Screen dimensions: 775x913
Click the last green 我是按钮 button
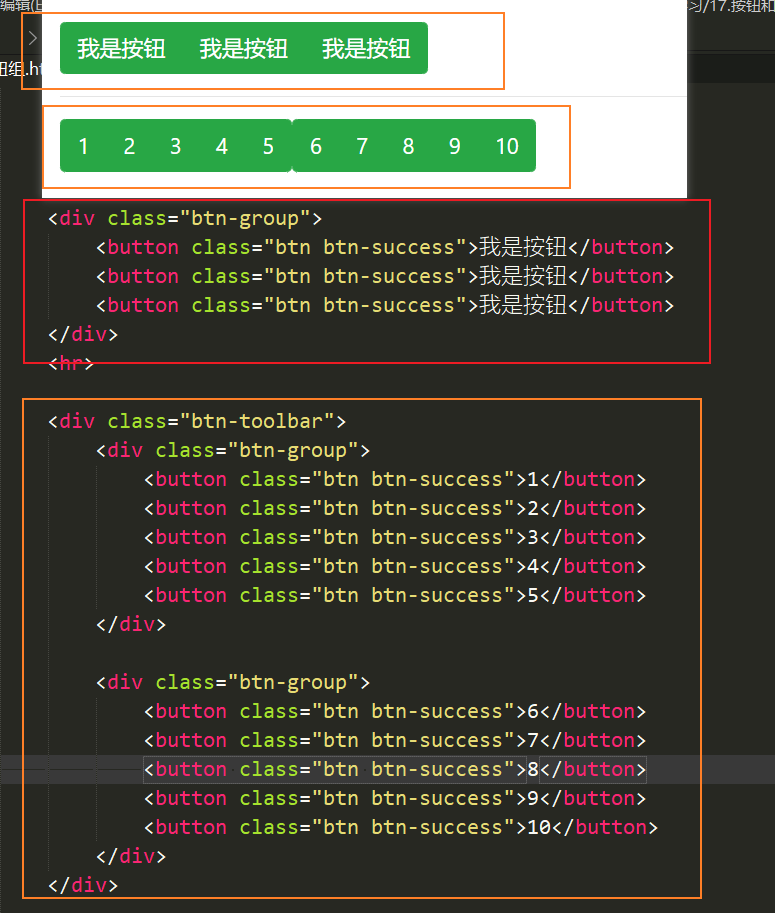tap(366, 48)
